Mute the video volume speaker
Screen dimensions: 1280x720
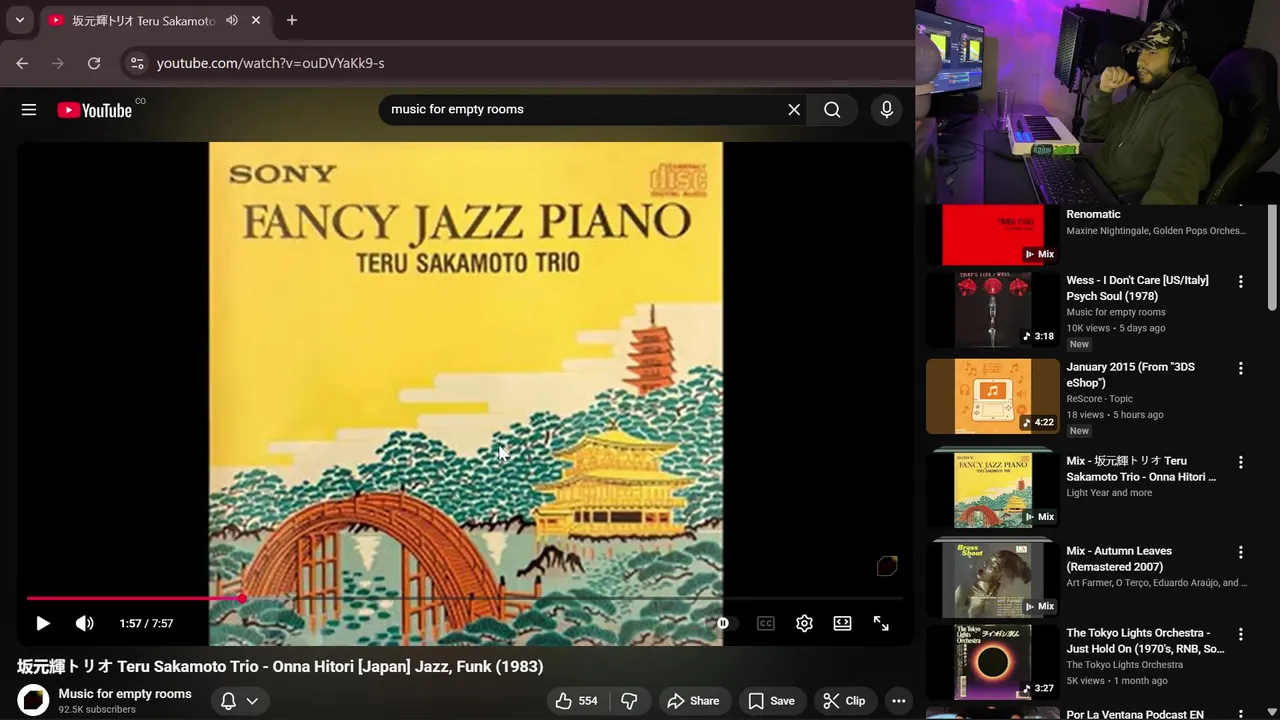85,623
